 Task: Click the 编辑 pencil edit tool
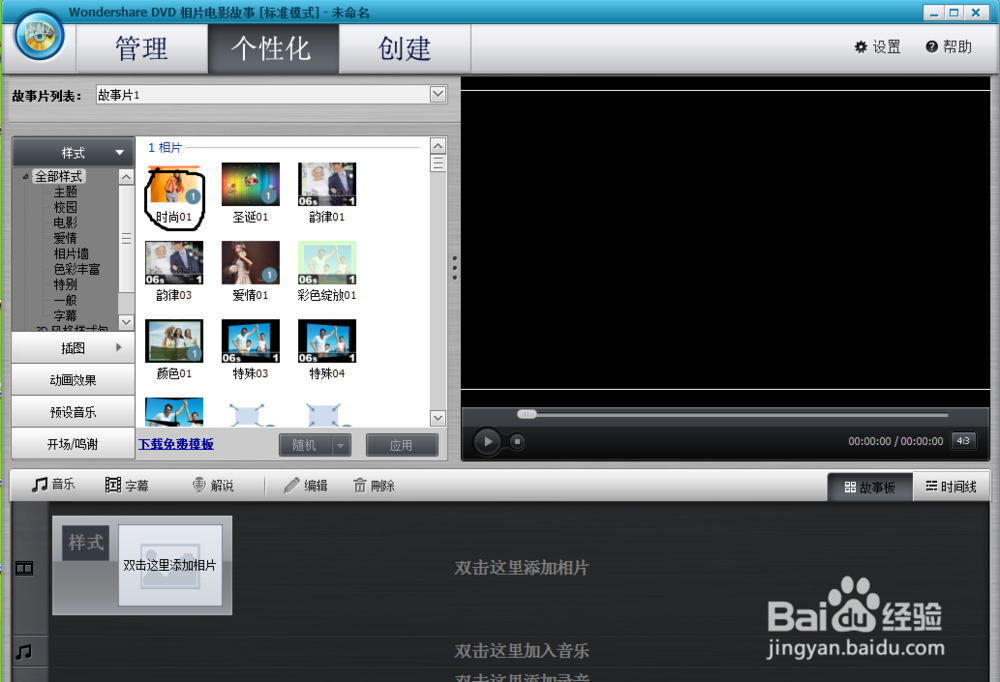coord(305,486)
